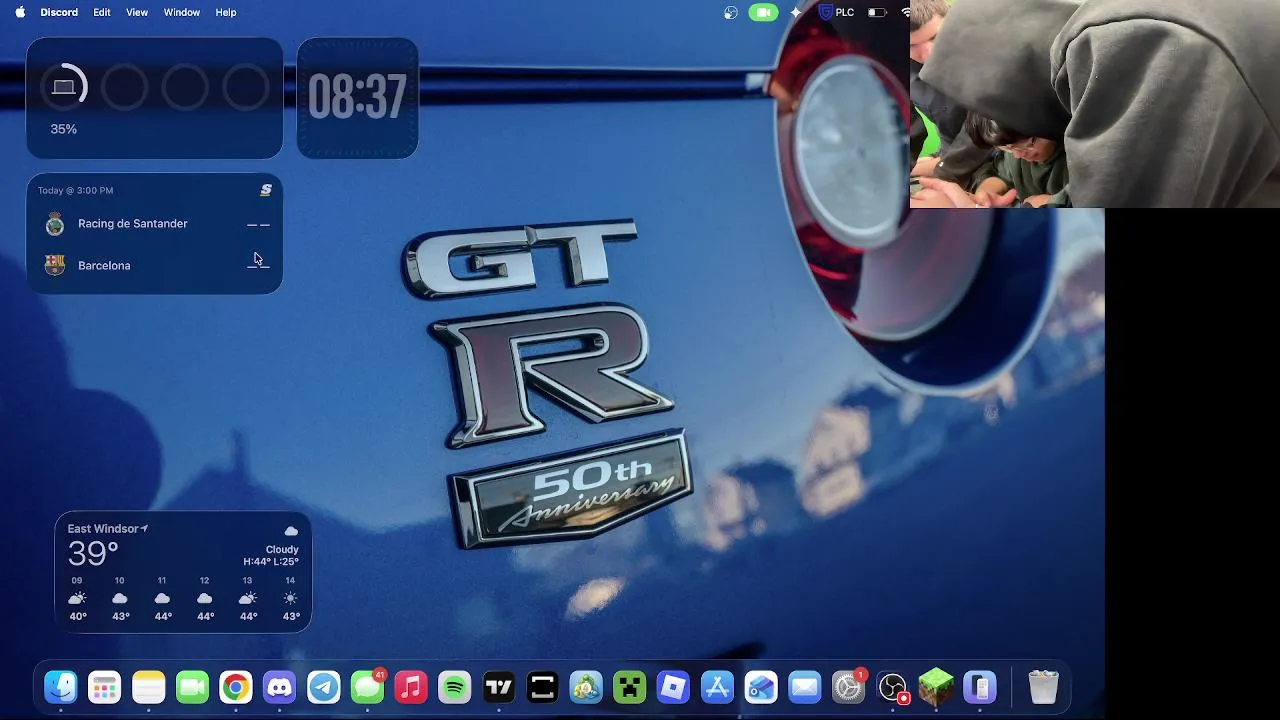The height and width of the screenshot is (720, 1280).
Task: Launch Minecraft grass block icon
Action: tap(936, 687)
